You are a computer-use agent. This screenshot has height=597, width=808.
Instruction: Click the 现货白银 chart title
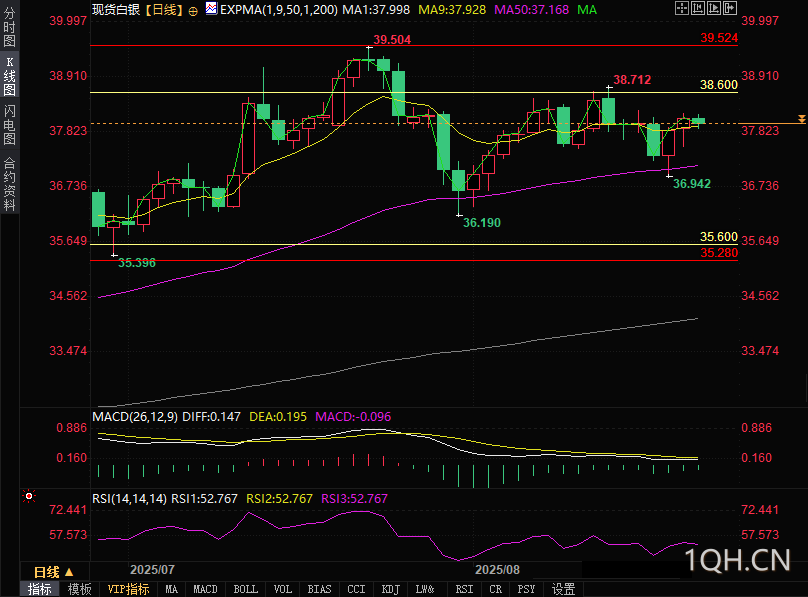[116, 10]
